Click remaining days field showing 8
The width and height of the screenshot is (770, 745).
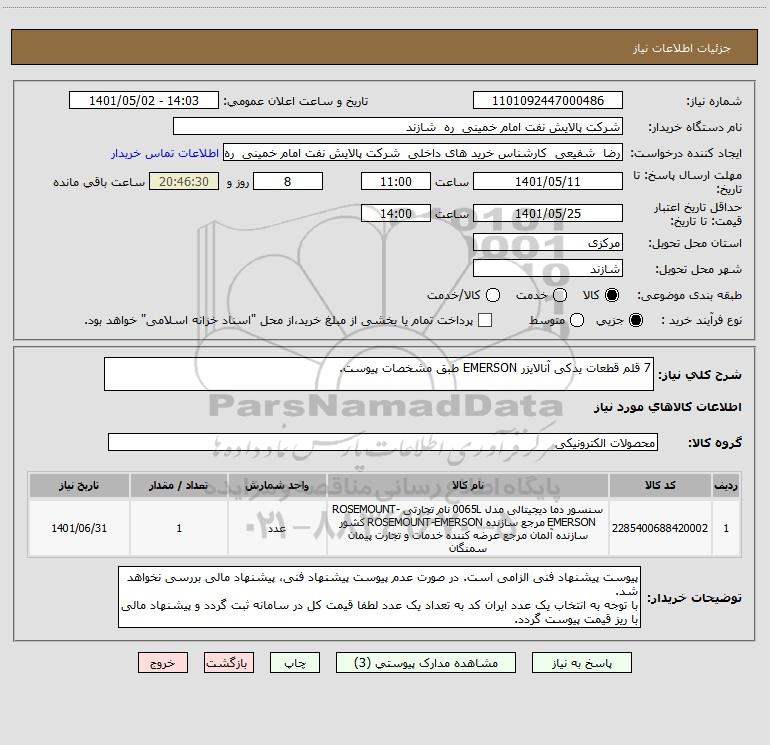coord(288,181)
